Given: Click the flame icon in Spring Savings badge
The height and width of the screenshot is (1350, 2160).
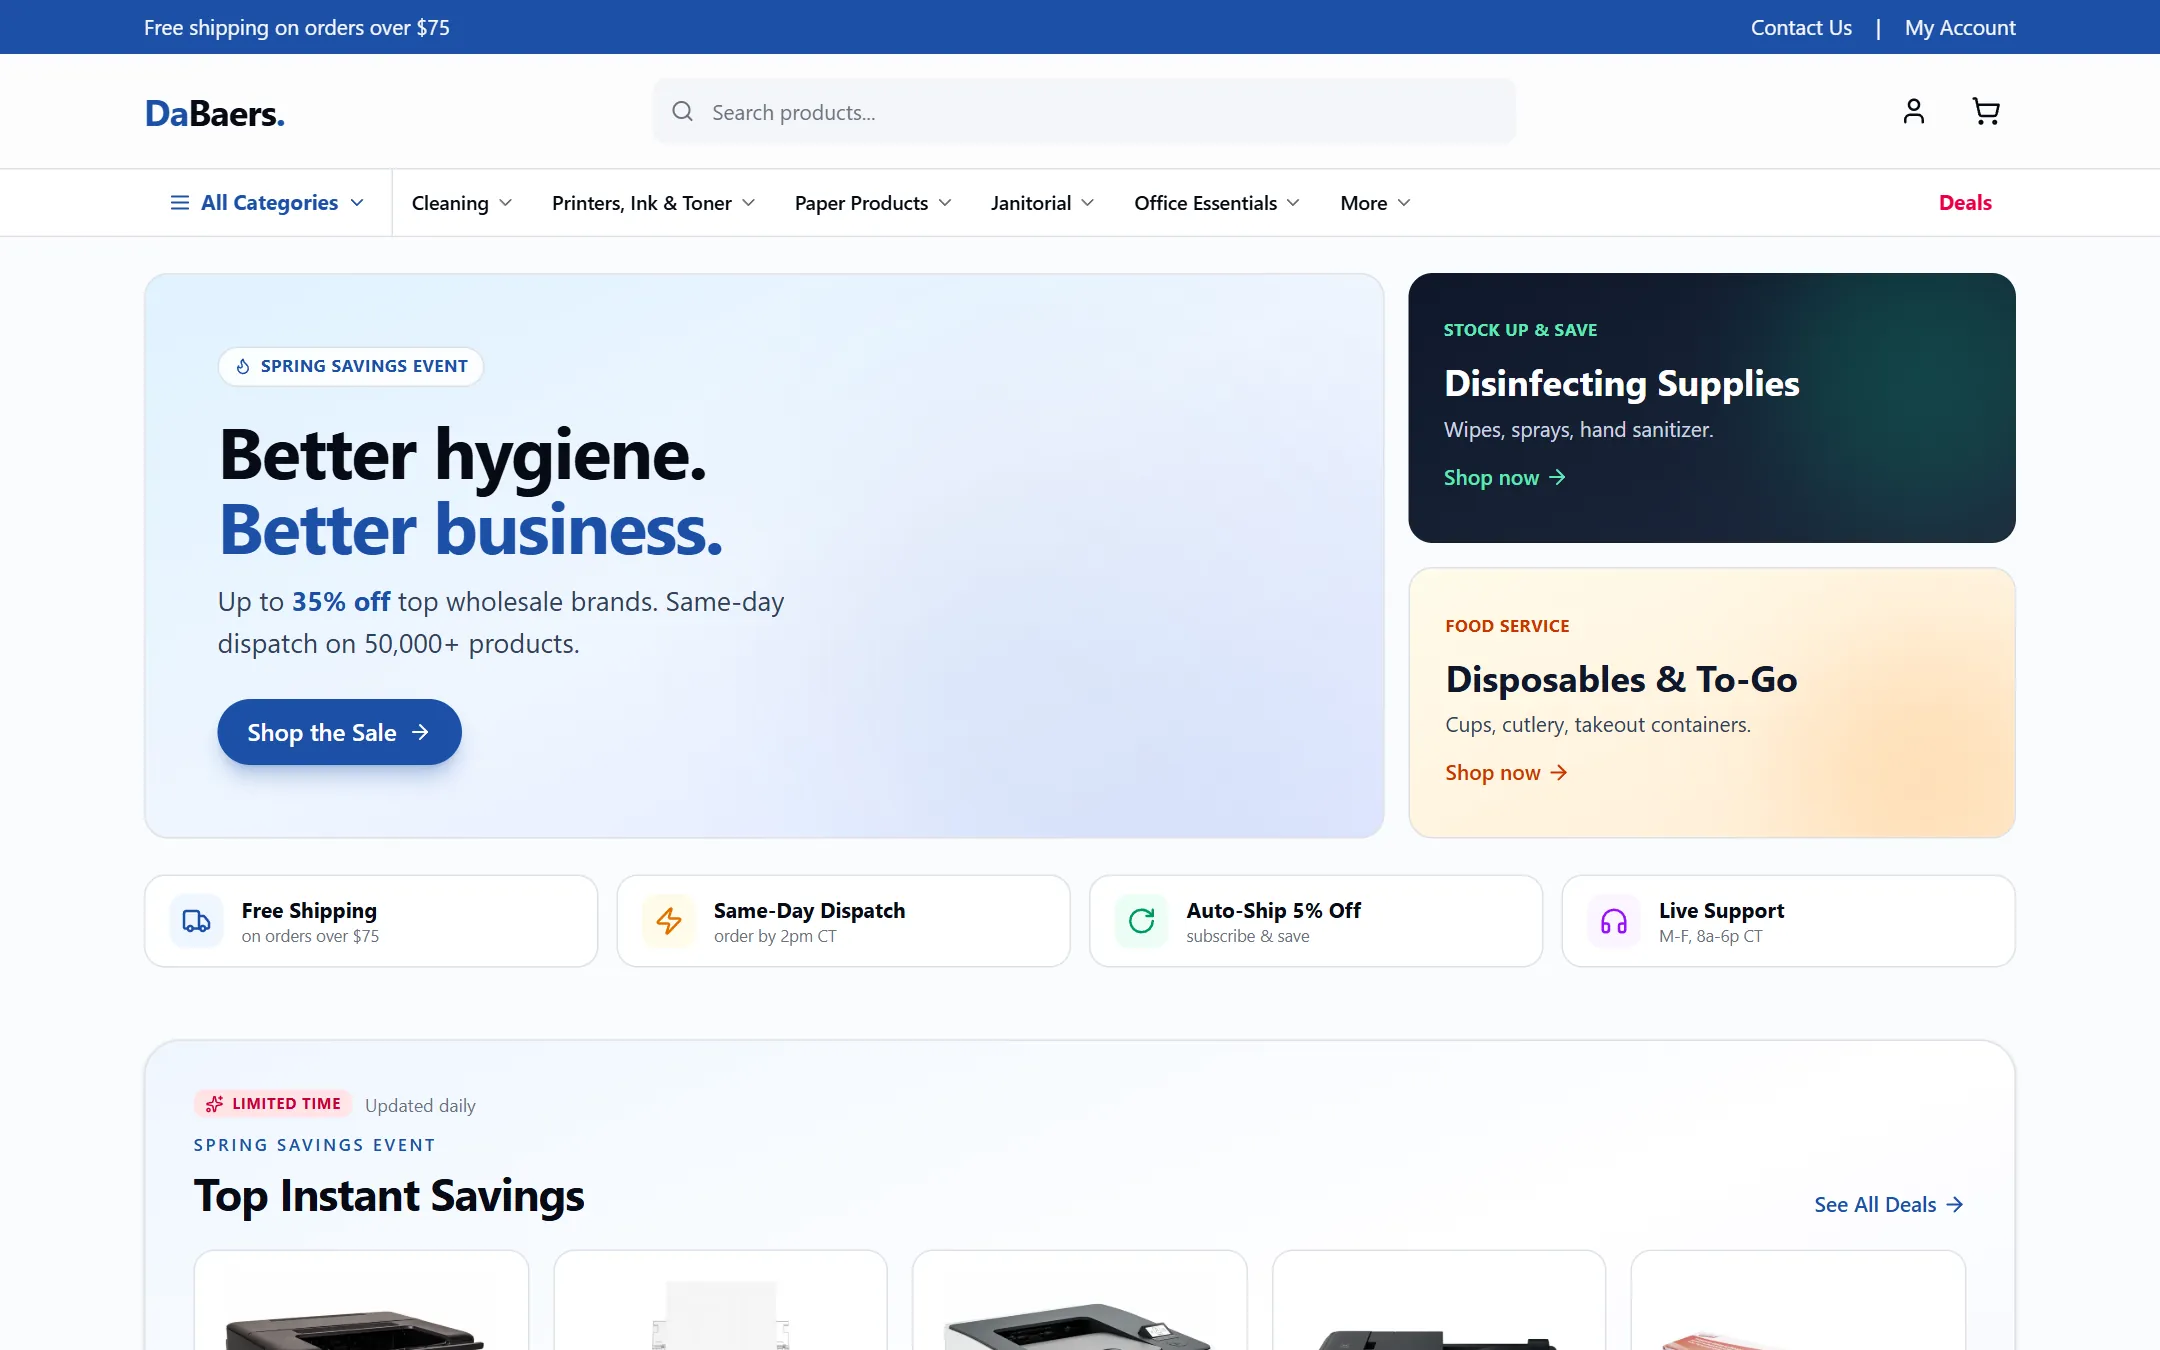Looking at the screenshot, I should tap(243, 367).
